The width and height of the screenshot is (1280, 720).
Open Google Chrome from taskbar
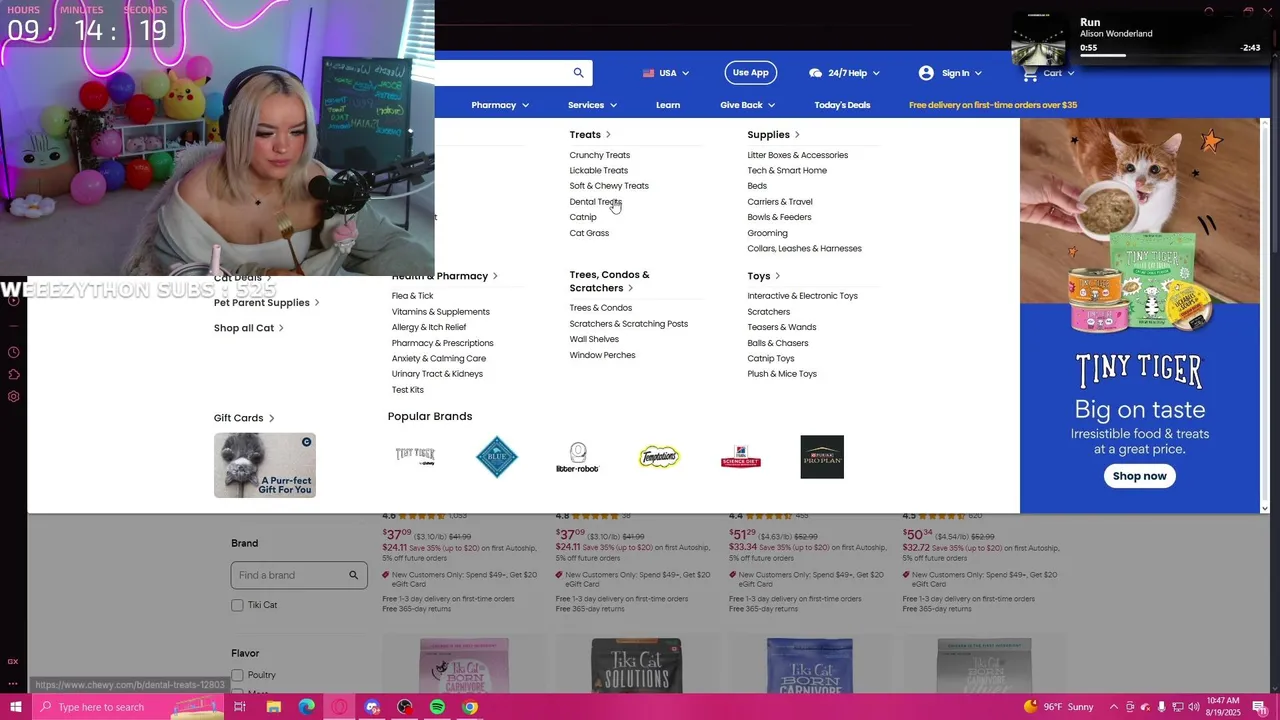coord(470,707)
